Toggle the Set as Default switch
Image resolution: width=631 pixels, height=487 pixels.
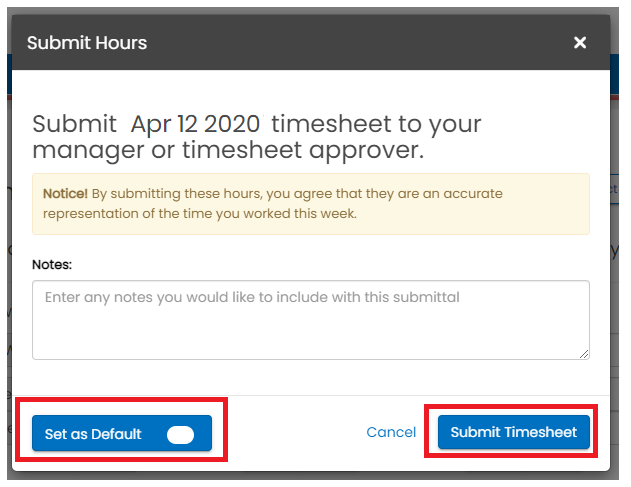(x=180, y=434)
